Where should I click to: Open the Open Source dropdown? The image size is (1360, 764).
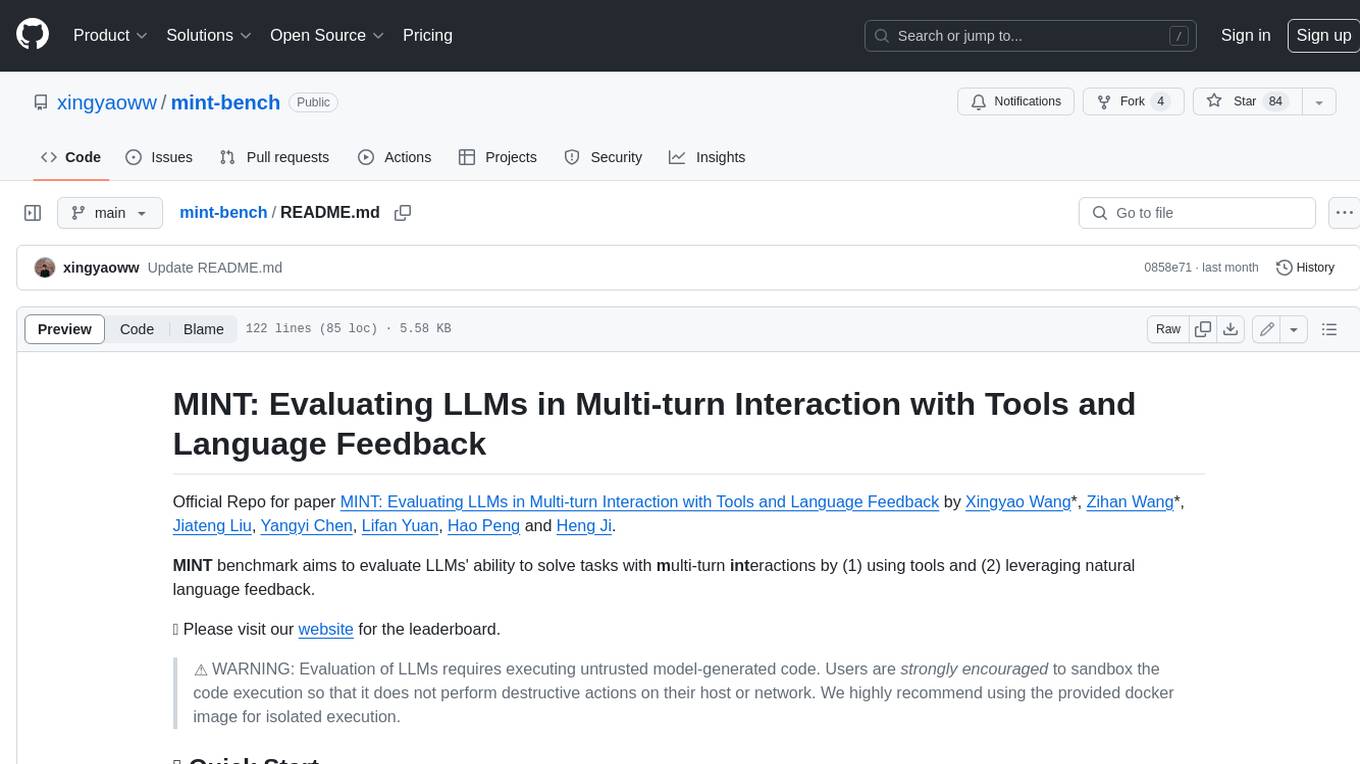[327, 35]
